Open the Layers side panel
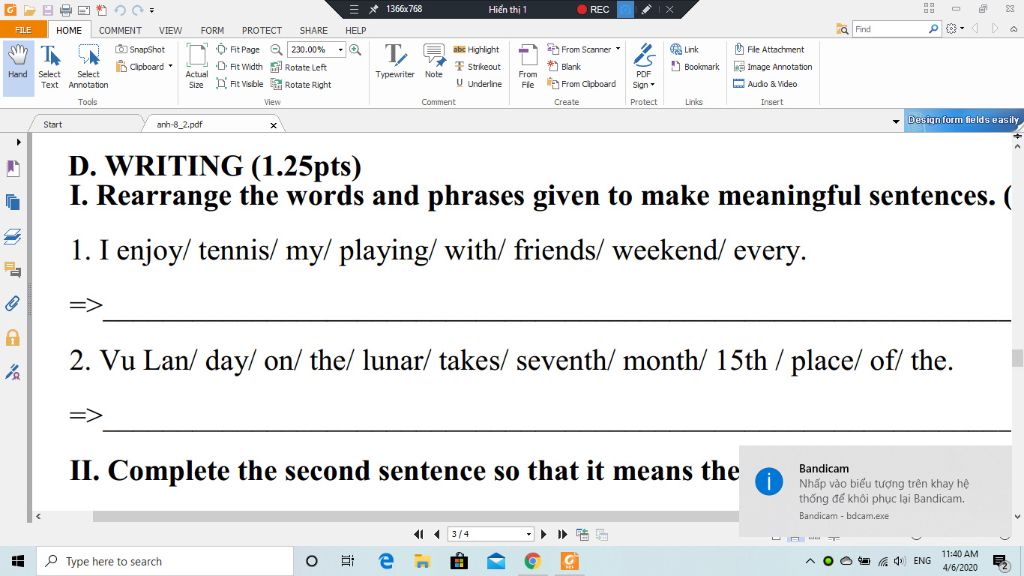This screenshot has height=576, width=1024. pyautogui.click(x=12, y=236)
